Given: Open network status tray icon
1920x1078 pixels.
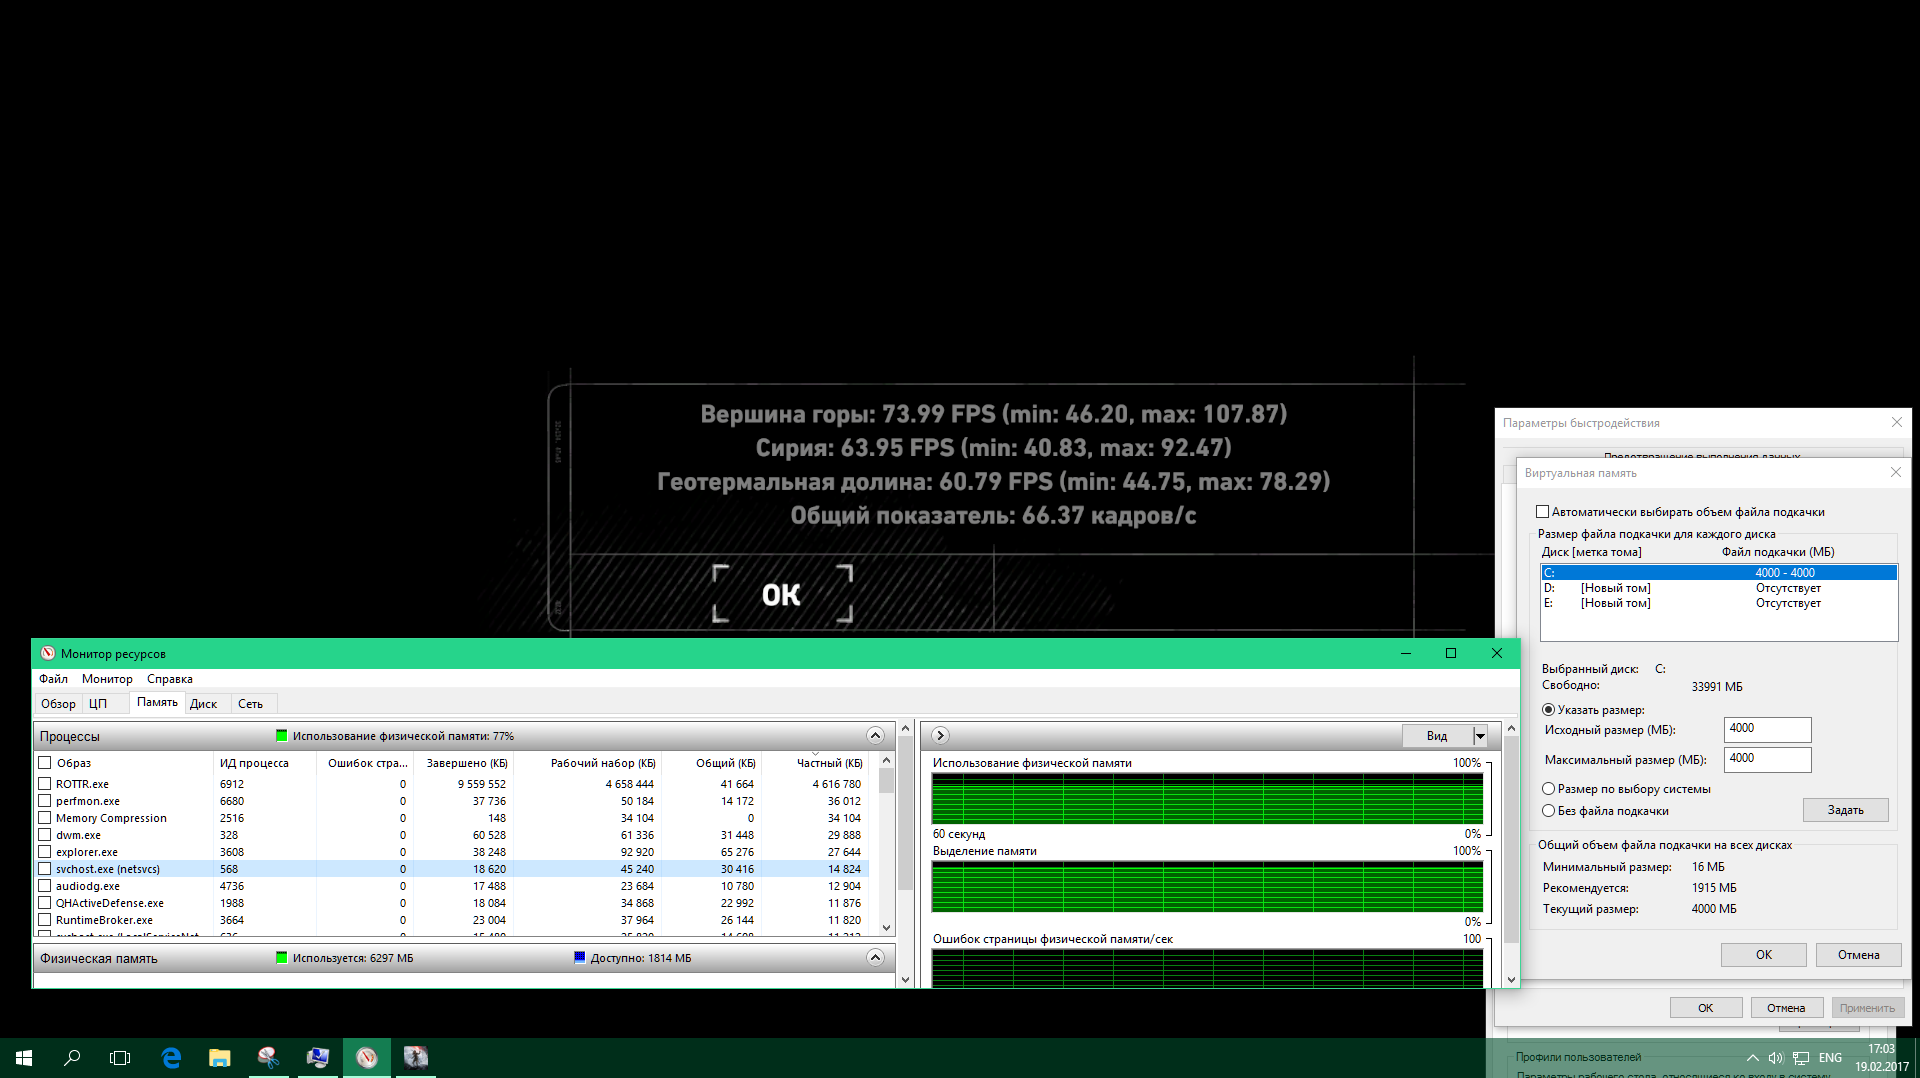Looking at the screenshot, I should pyautogui.click(x=1801, y=1058).
